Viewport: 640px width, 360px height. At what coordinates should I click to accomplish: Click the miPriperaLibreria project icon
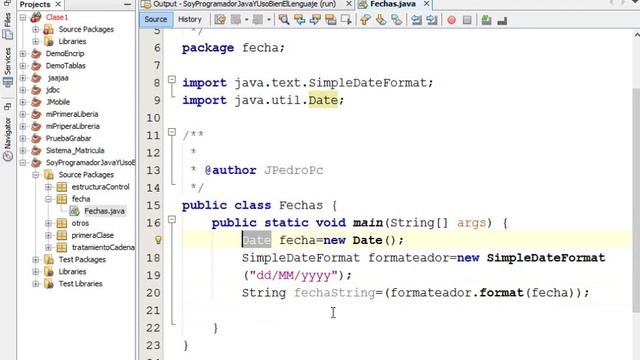[36, 126]
